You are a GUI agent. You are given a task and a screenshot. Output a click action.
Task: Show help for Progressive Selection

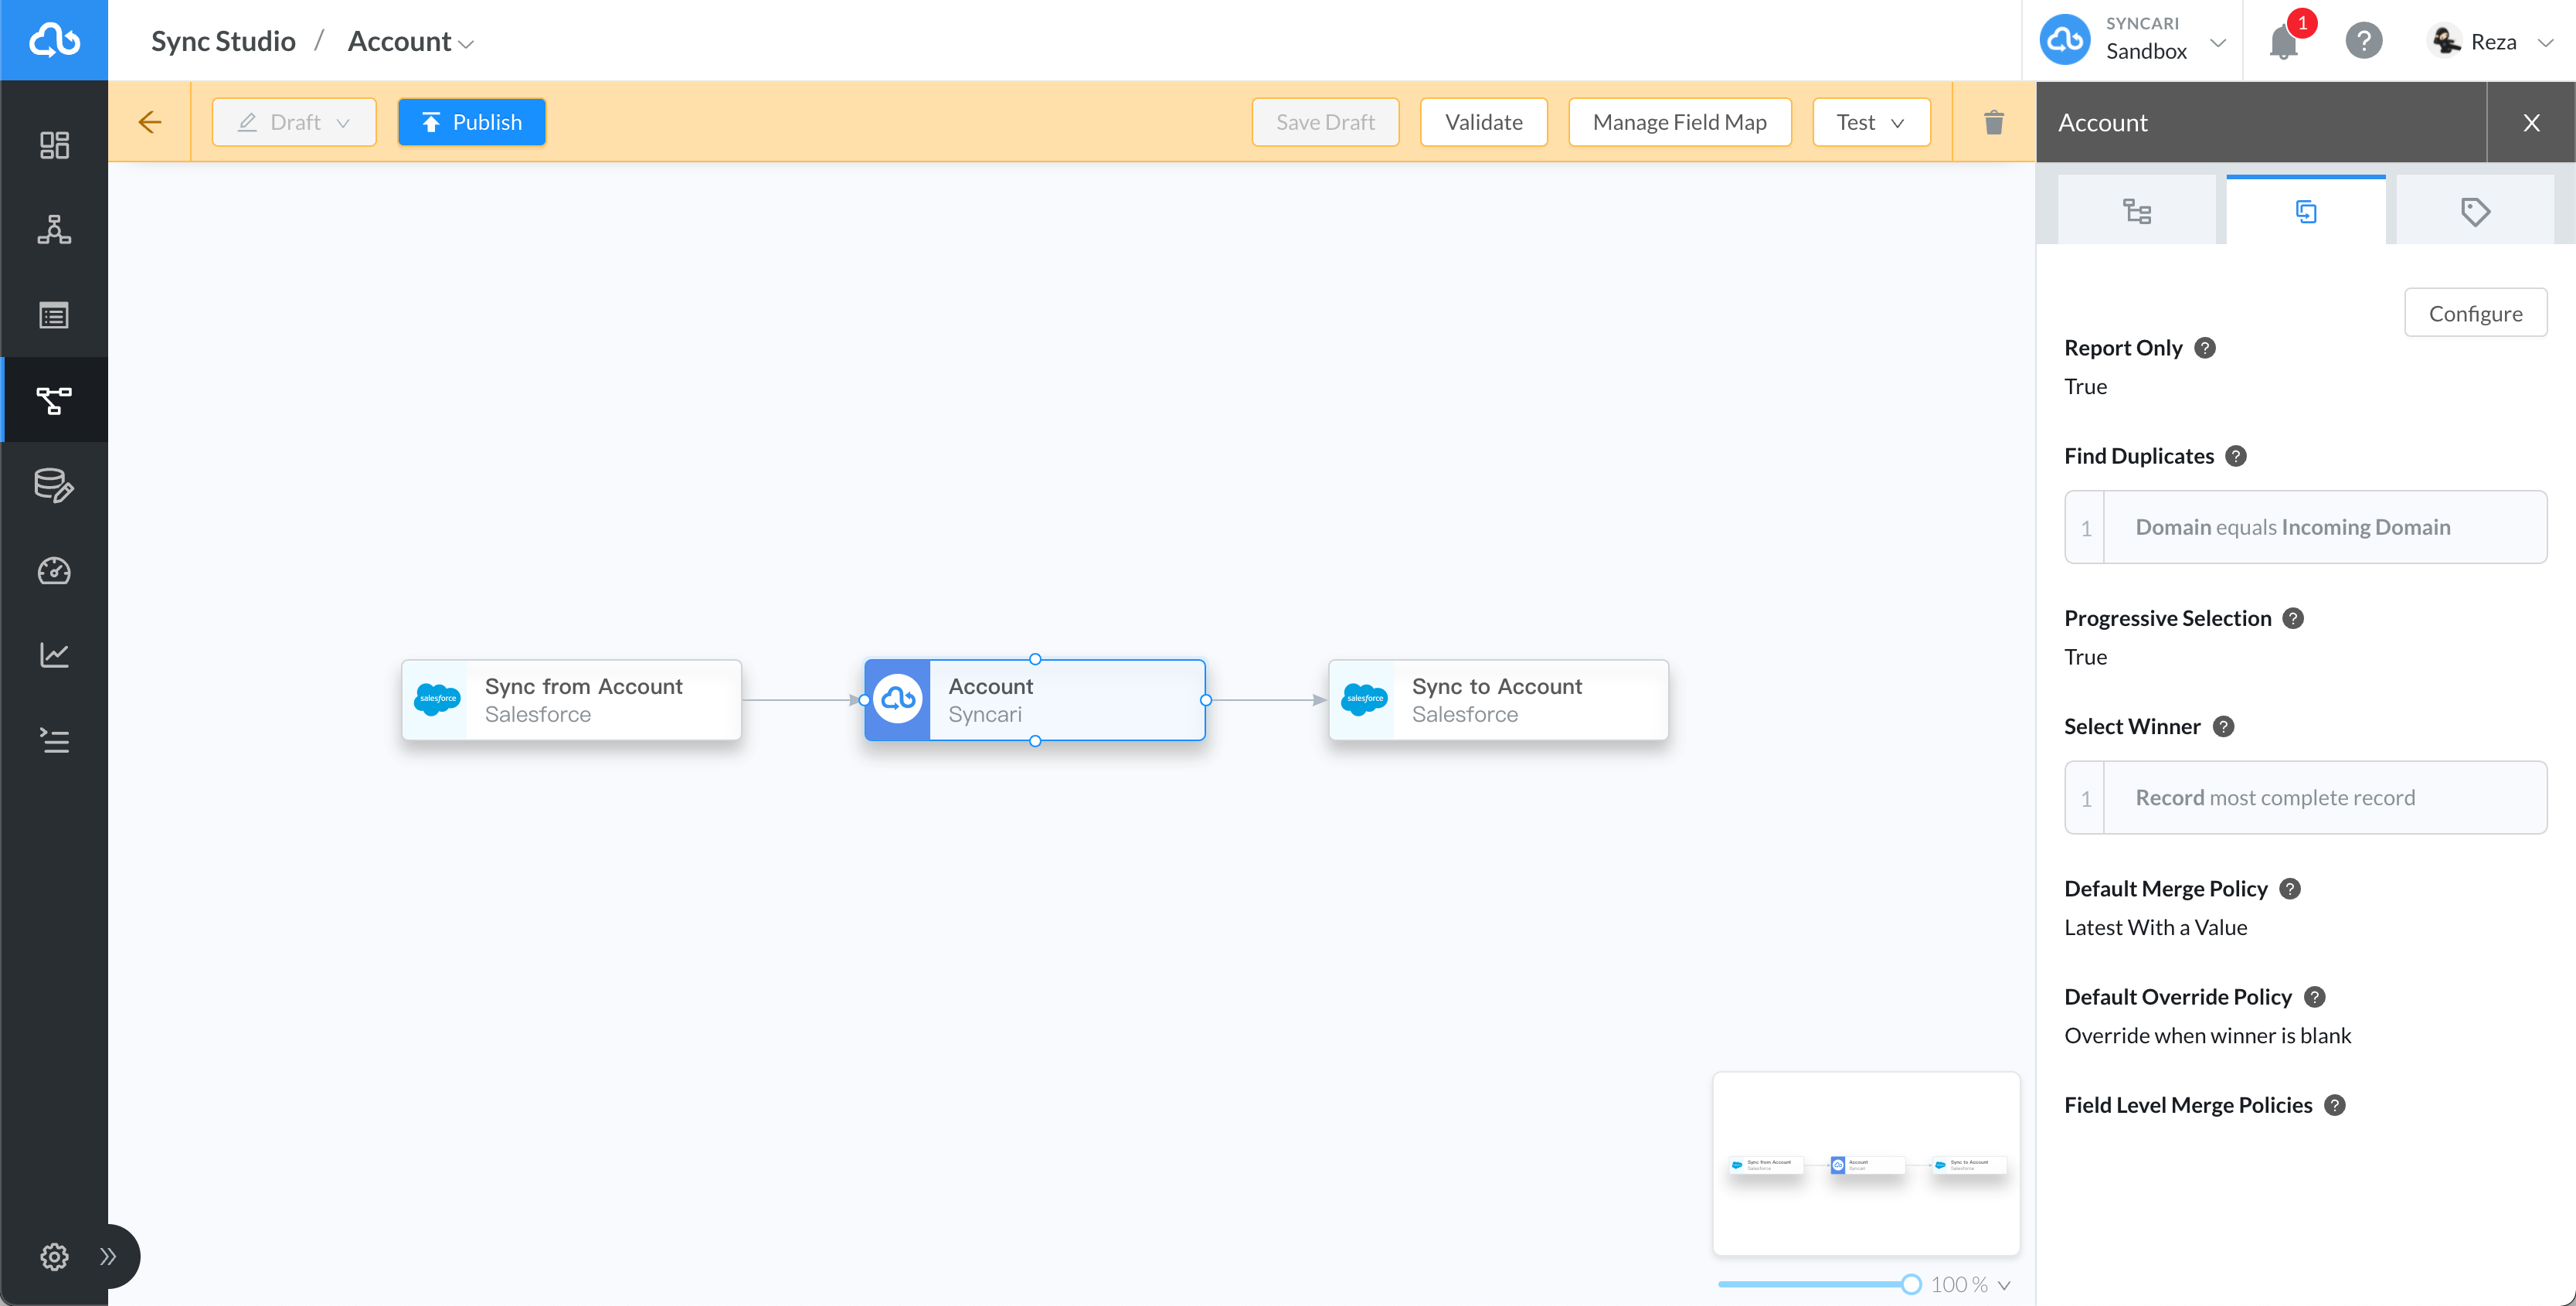pyautogui.click(x=2293, y=619)
